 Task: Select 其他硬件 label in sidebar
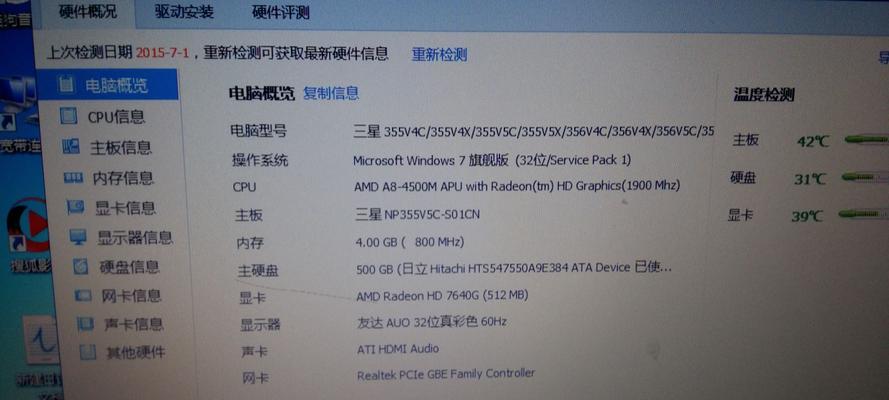point(136,352)
